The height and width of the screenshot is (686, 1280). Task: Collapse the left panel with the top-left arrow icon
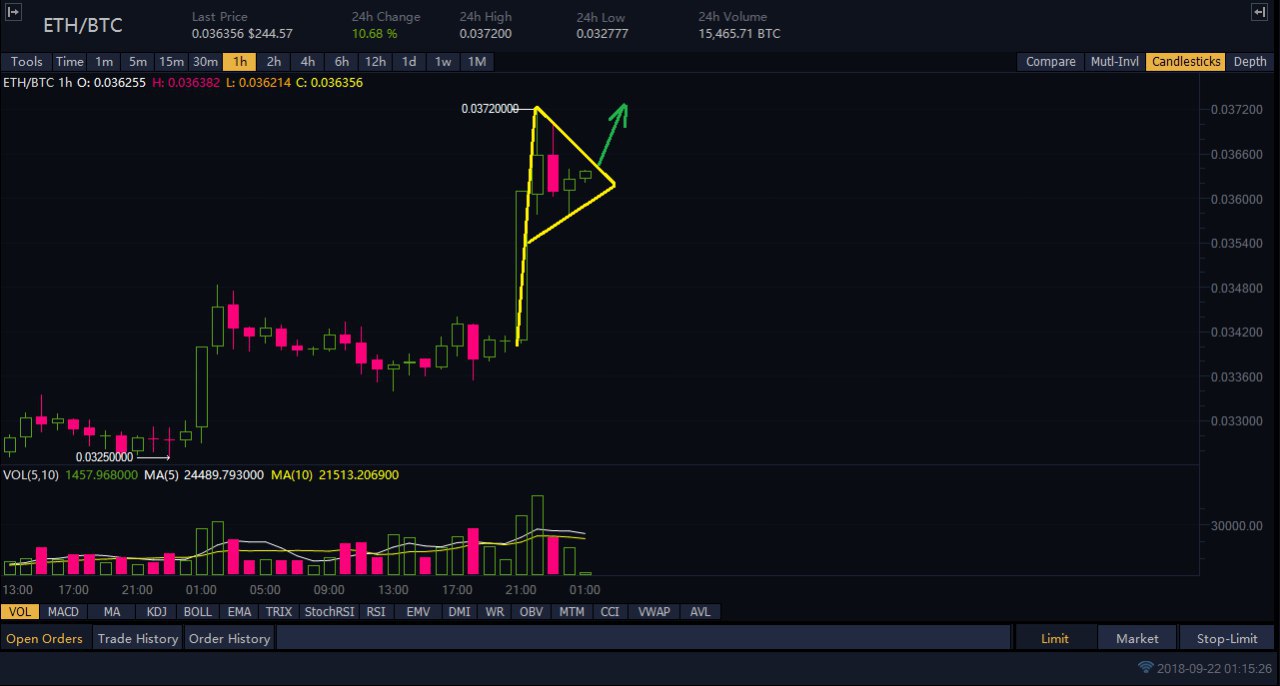pyautogui.click(x=12, y=11)
